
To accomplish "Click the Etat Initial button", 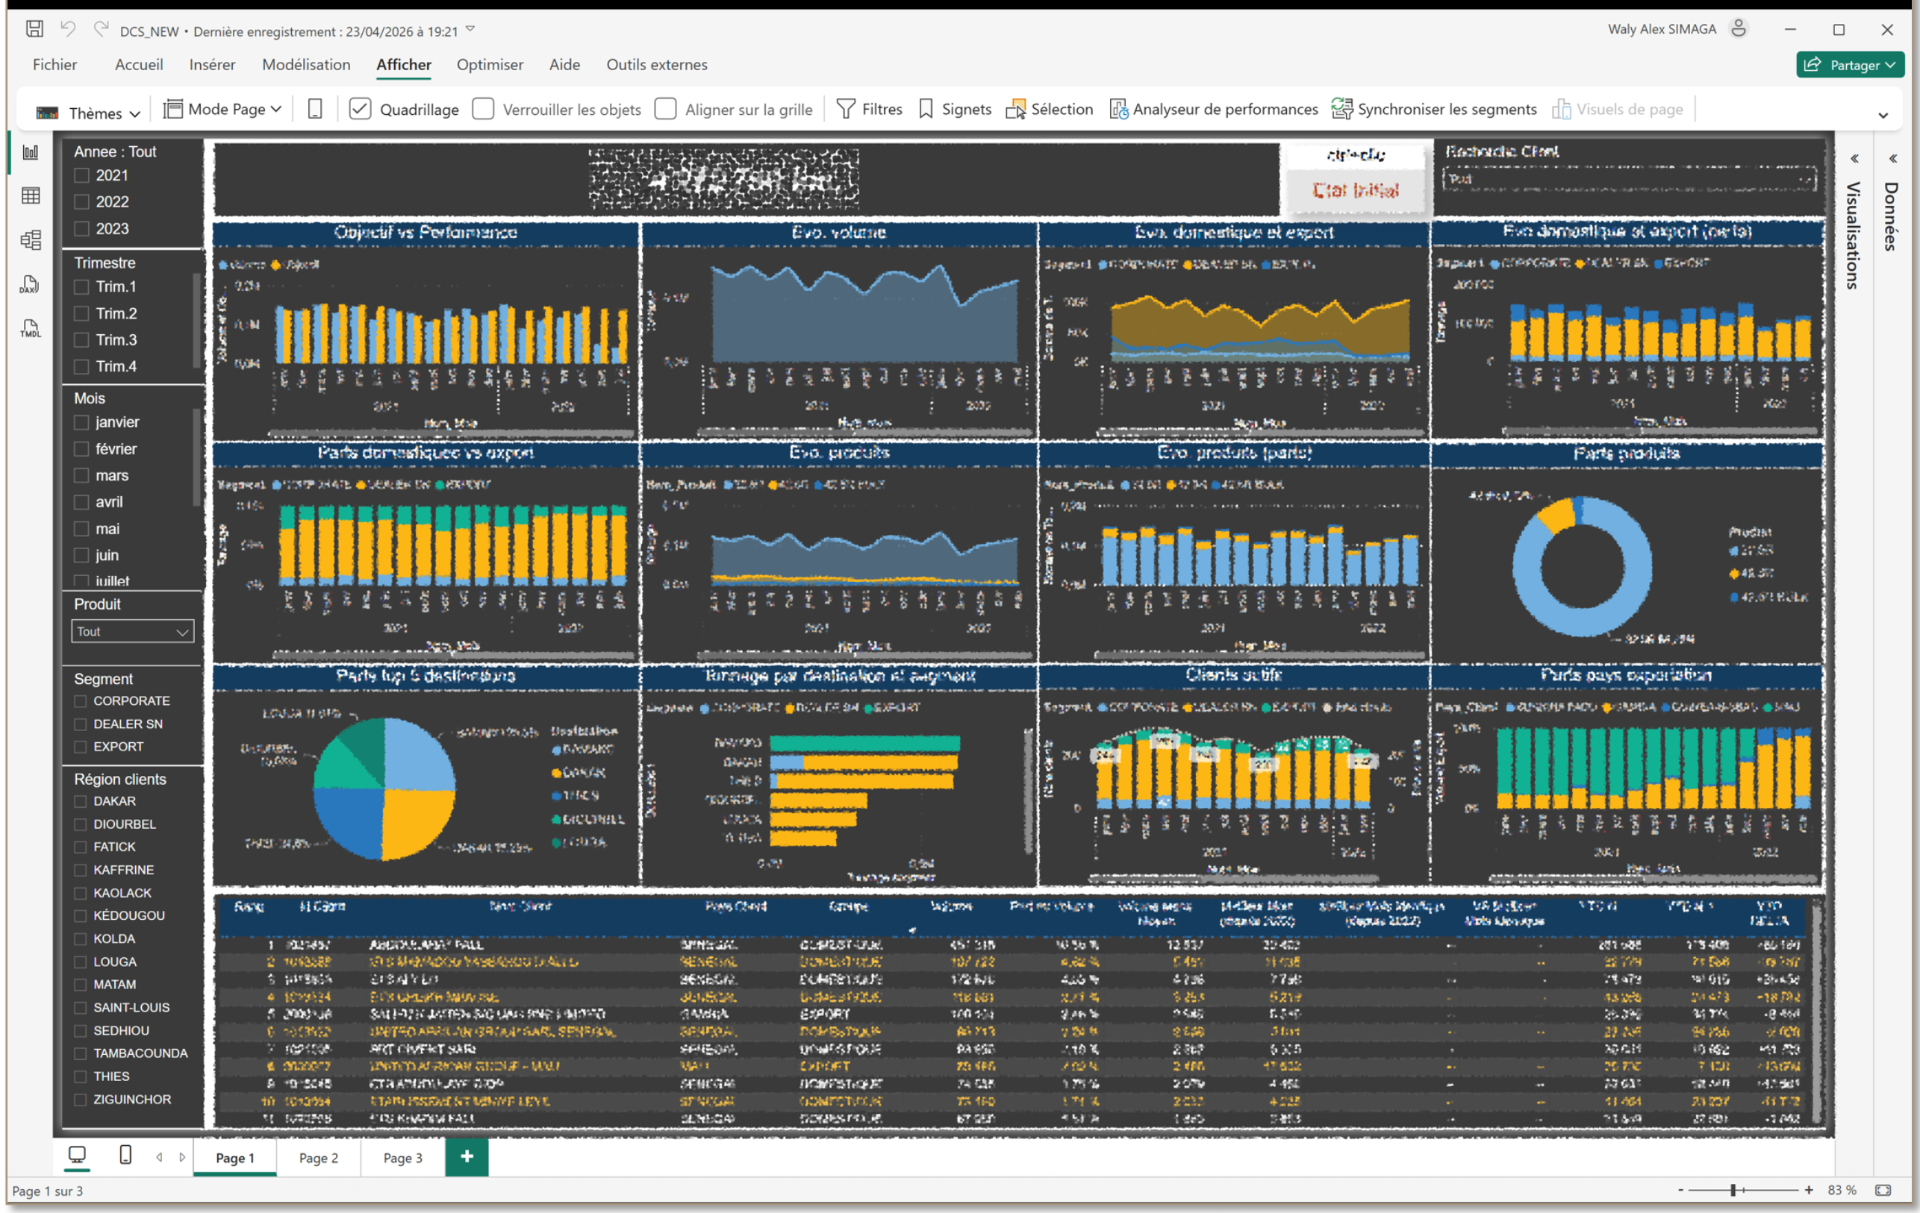I will pos(1356,190).
